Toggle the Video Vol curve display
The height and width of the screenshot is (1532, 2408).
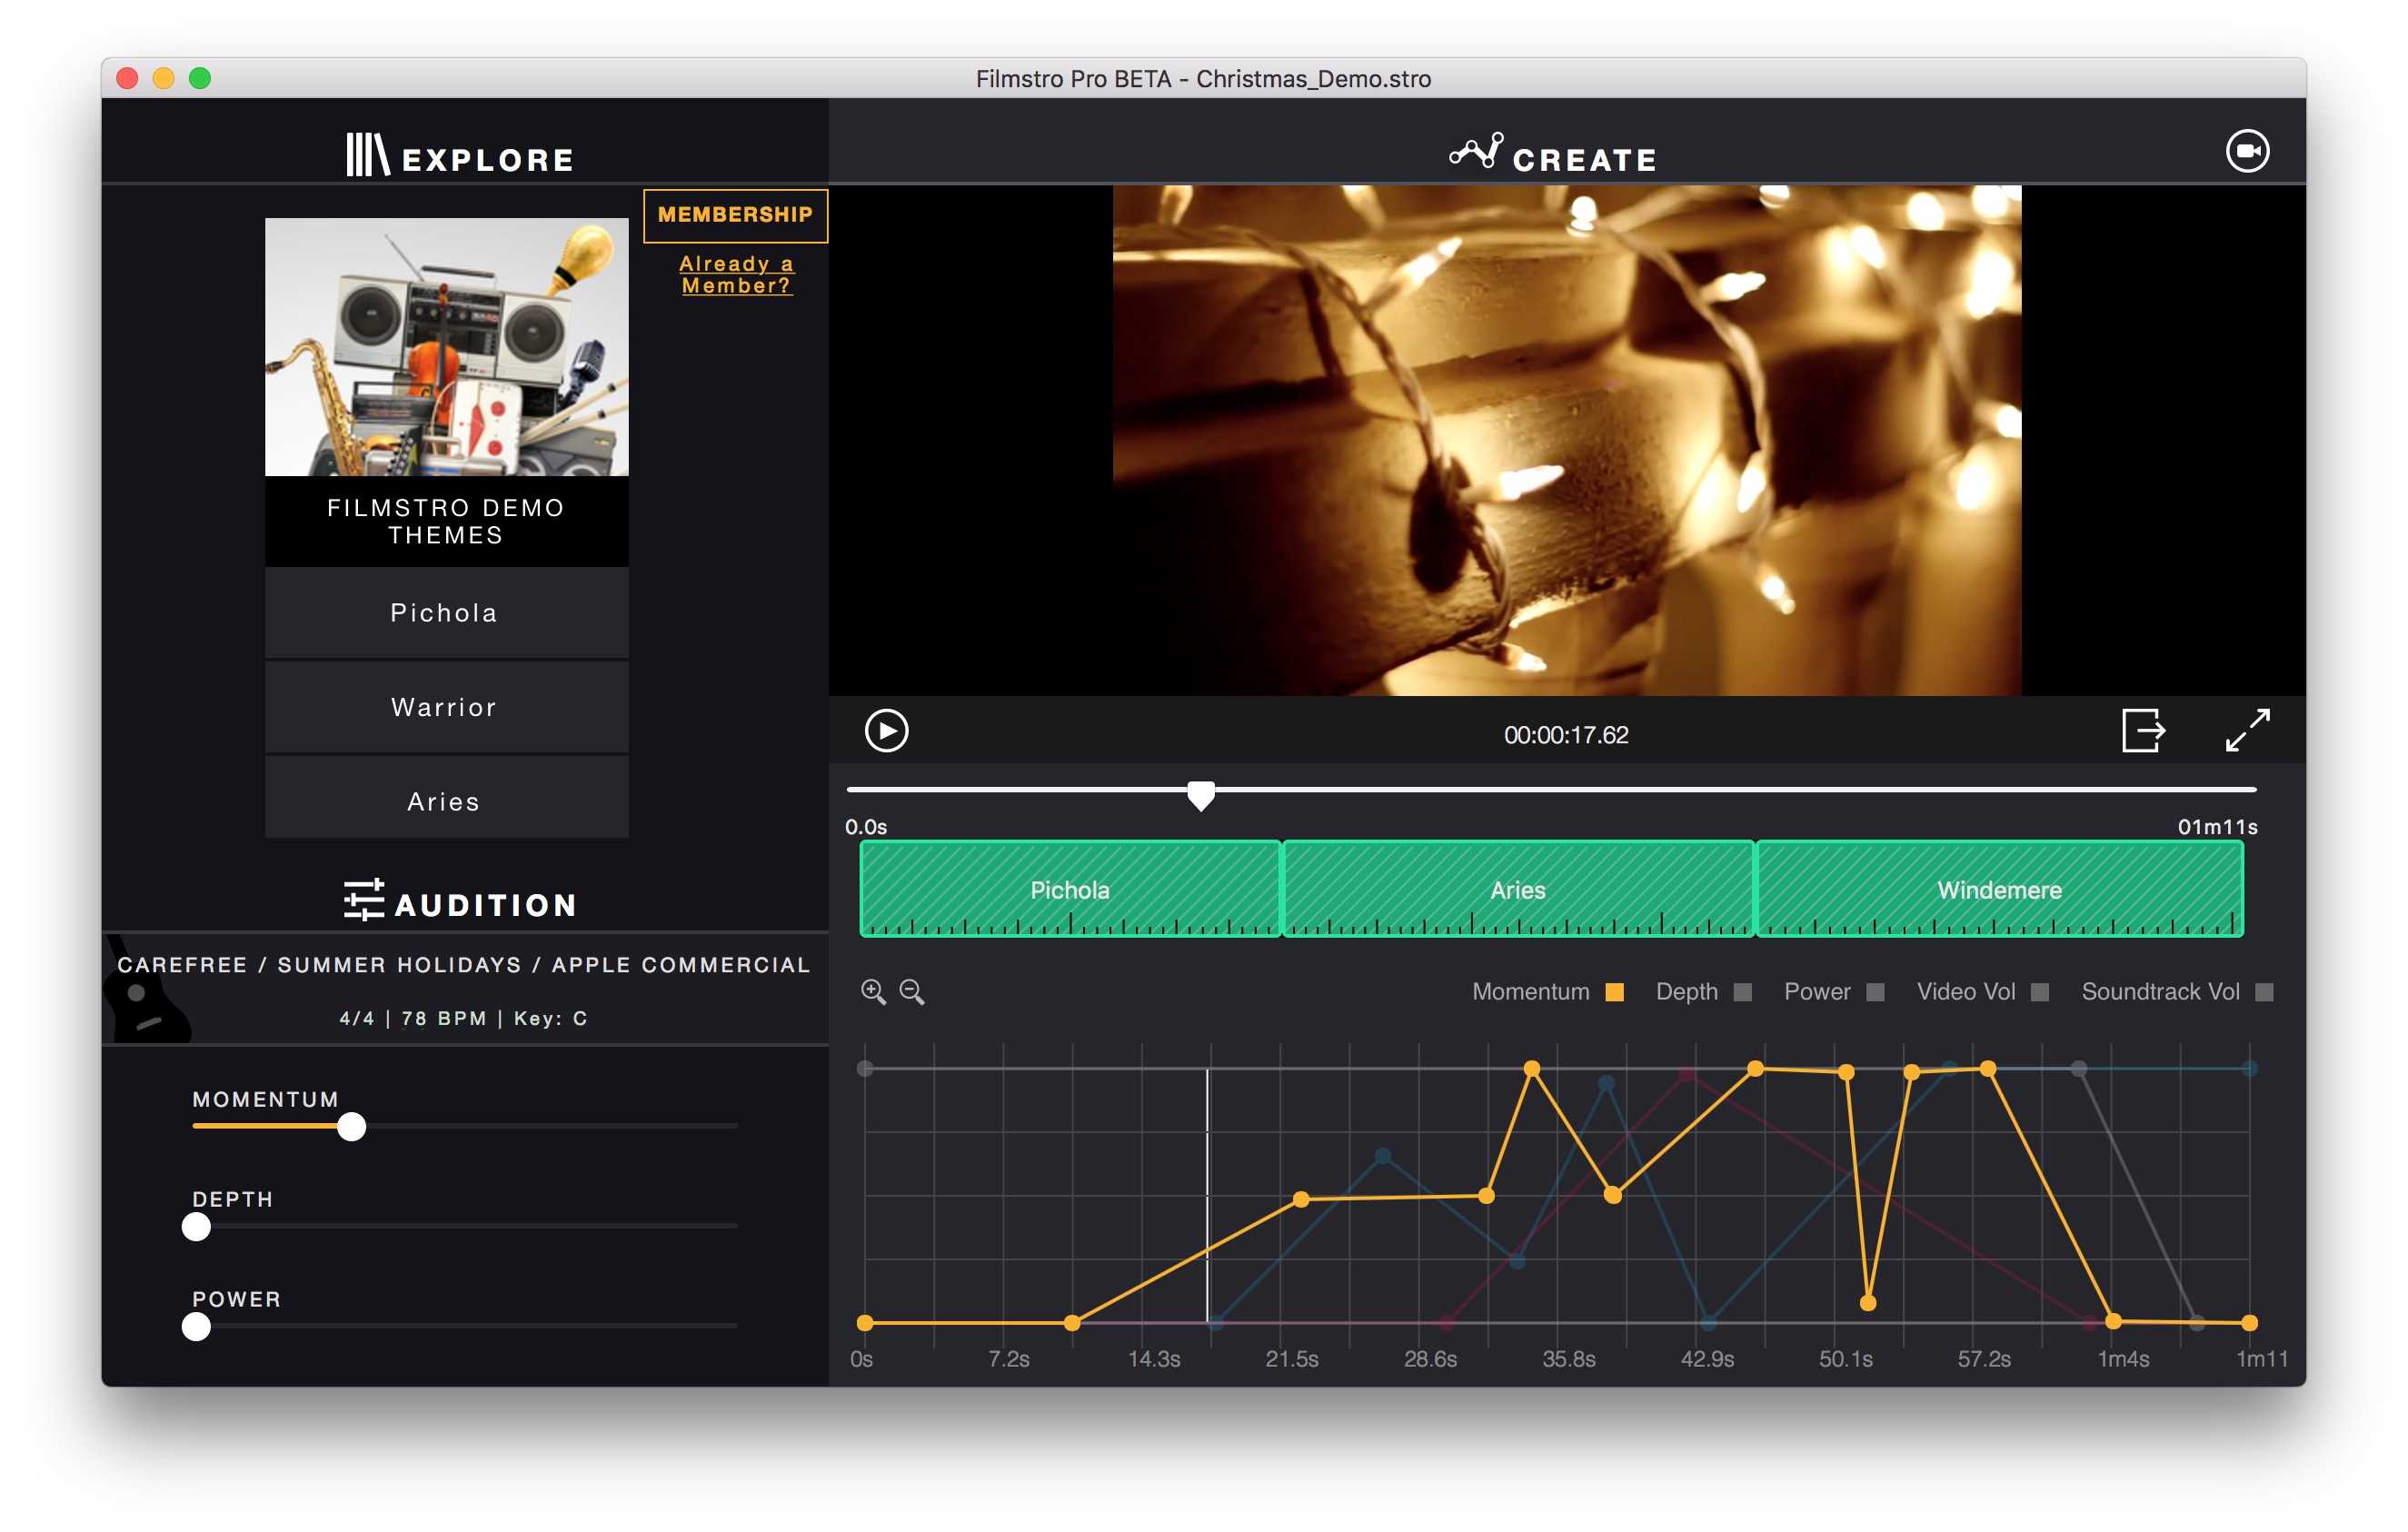[2038, 991]
